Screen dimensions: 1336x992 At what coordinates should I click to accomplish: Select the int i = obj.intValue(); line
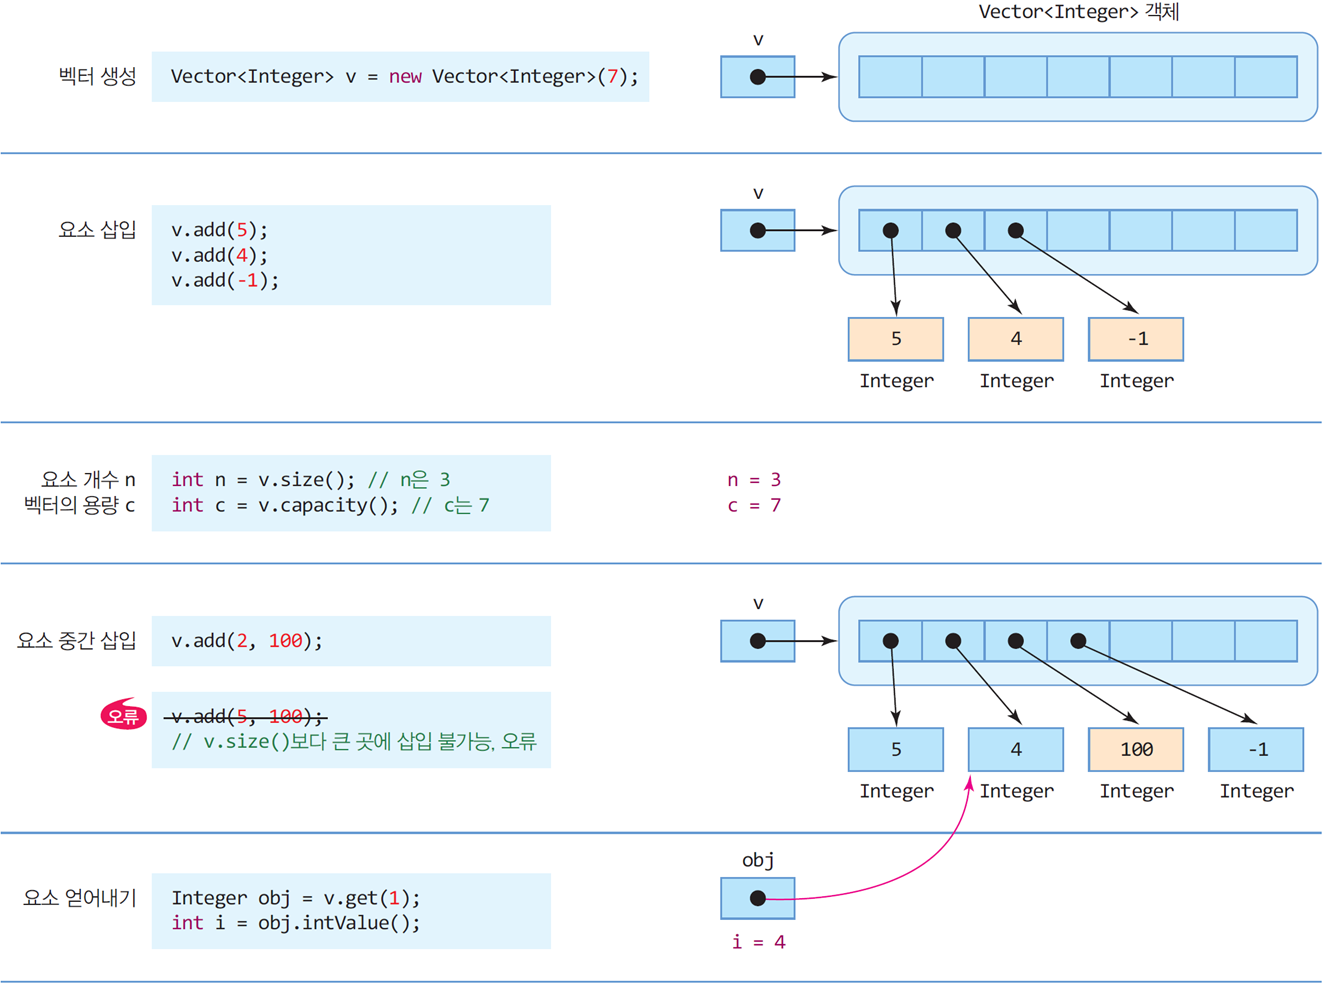pos(296,922)
